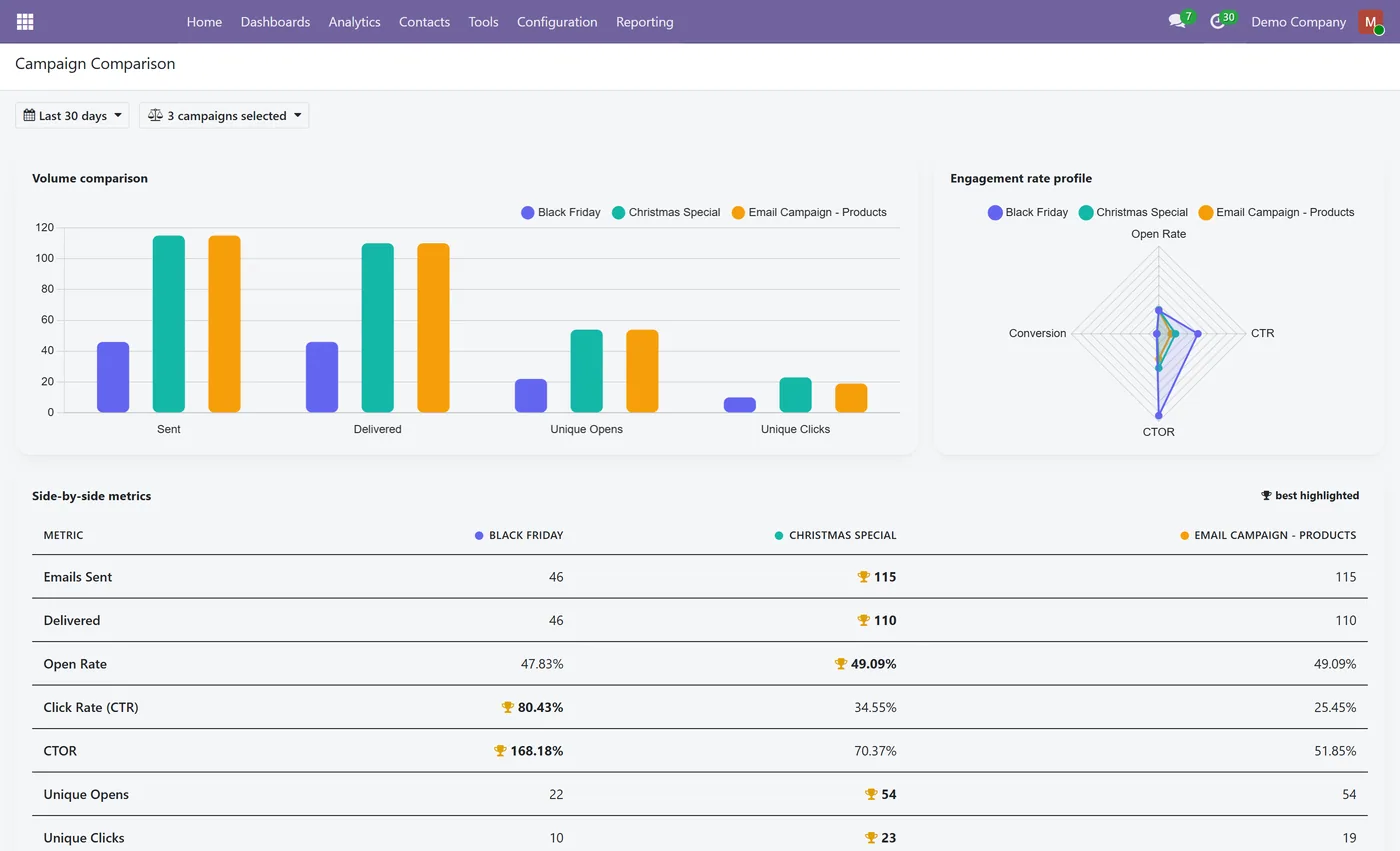Open the Contacts menu
1400x851 pixels.
(424, 21)
